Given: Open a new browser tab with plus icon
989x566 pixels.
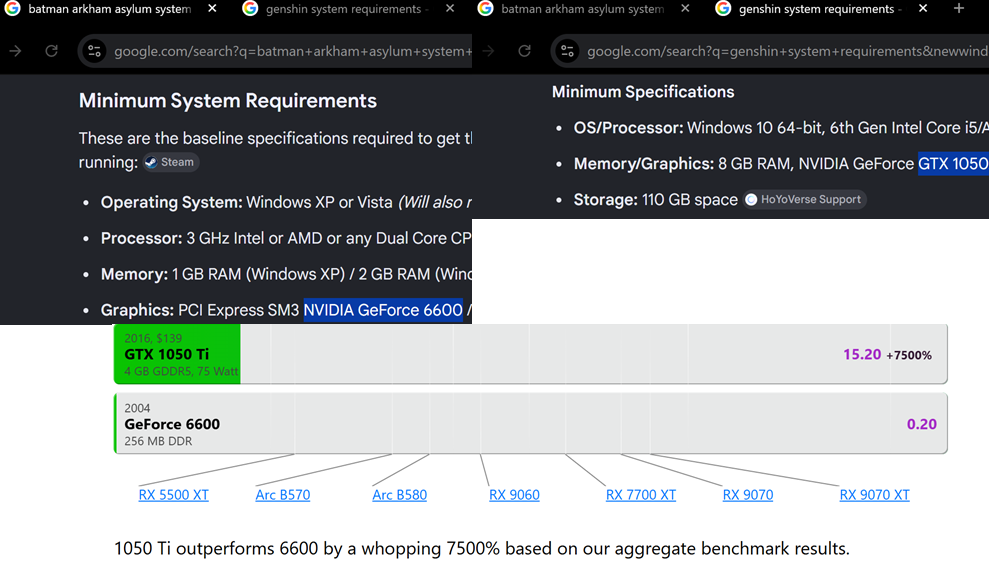Looking at the screenshot, I should [959, 9].
